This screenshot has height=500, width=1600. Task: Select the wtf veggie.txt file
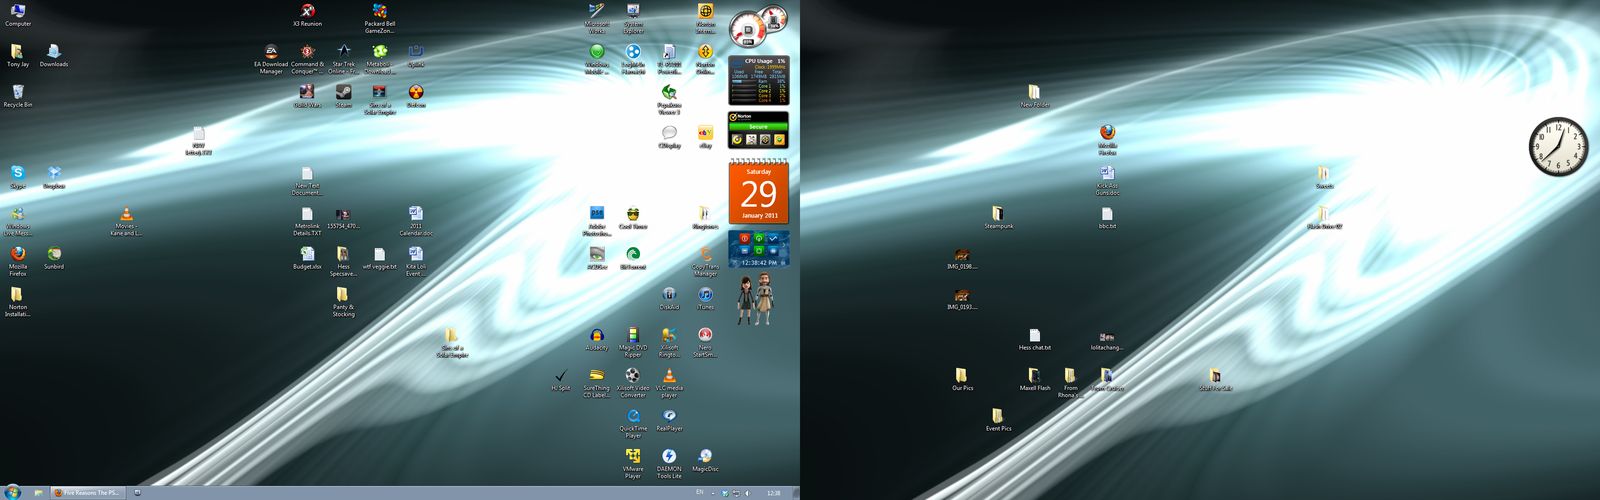coord(380,258)
